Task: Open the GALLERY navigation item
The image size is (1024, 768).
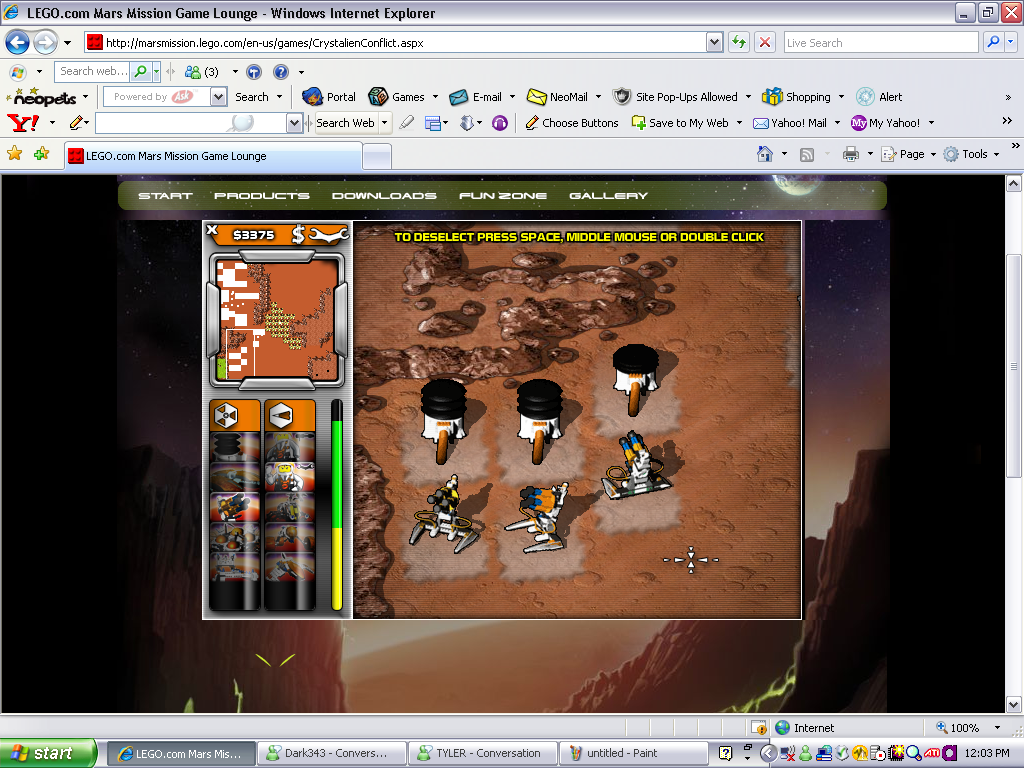Action: tap(609, 195)
